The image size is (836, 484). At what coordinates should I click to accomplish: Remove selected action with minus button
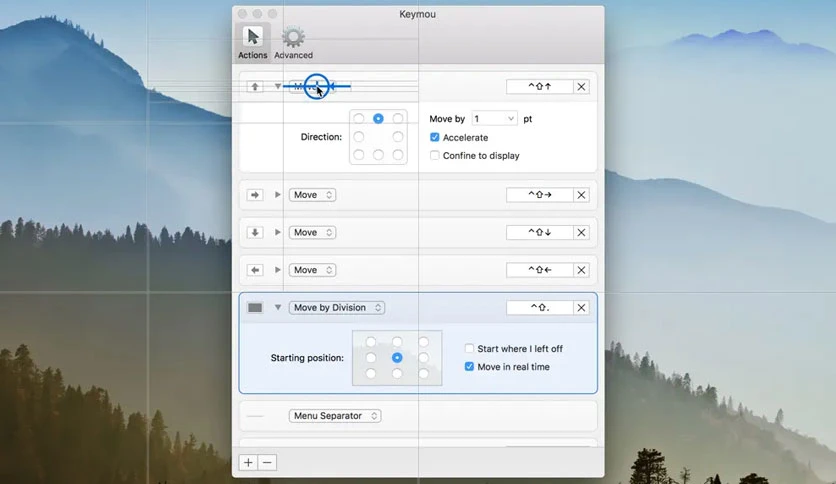pos(268,462)
